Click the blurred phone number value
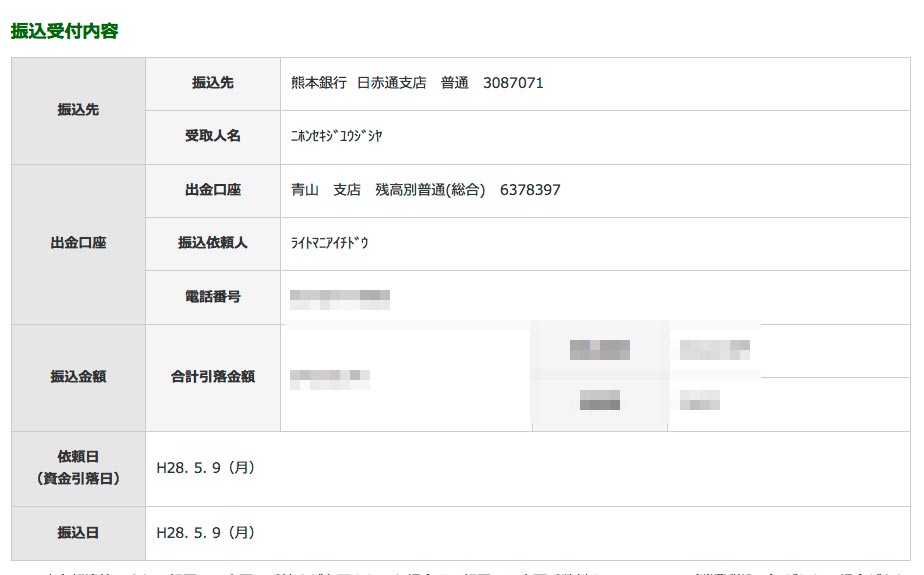 click(x=339, y=297)
